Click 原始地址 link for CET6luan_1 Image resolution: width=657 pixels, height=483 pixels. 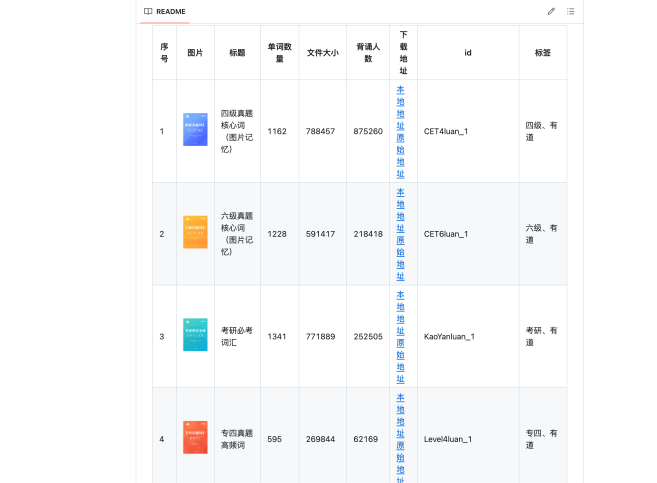tap(401, 258)
